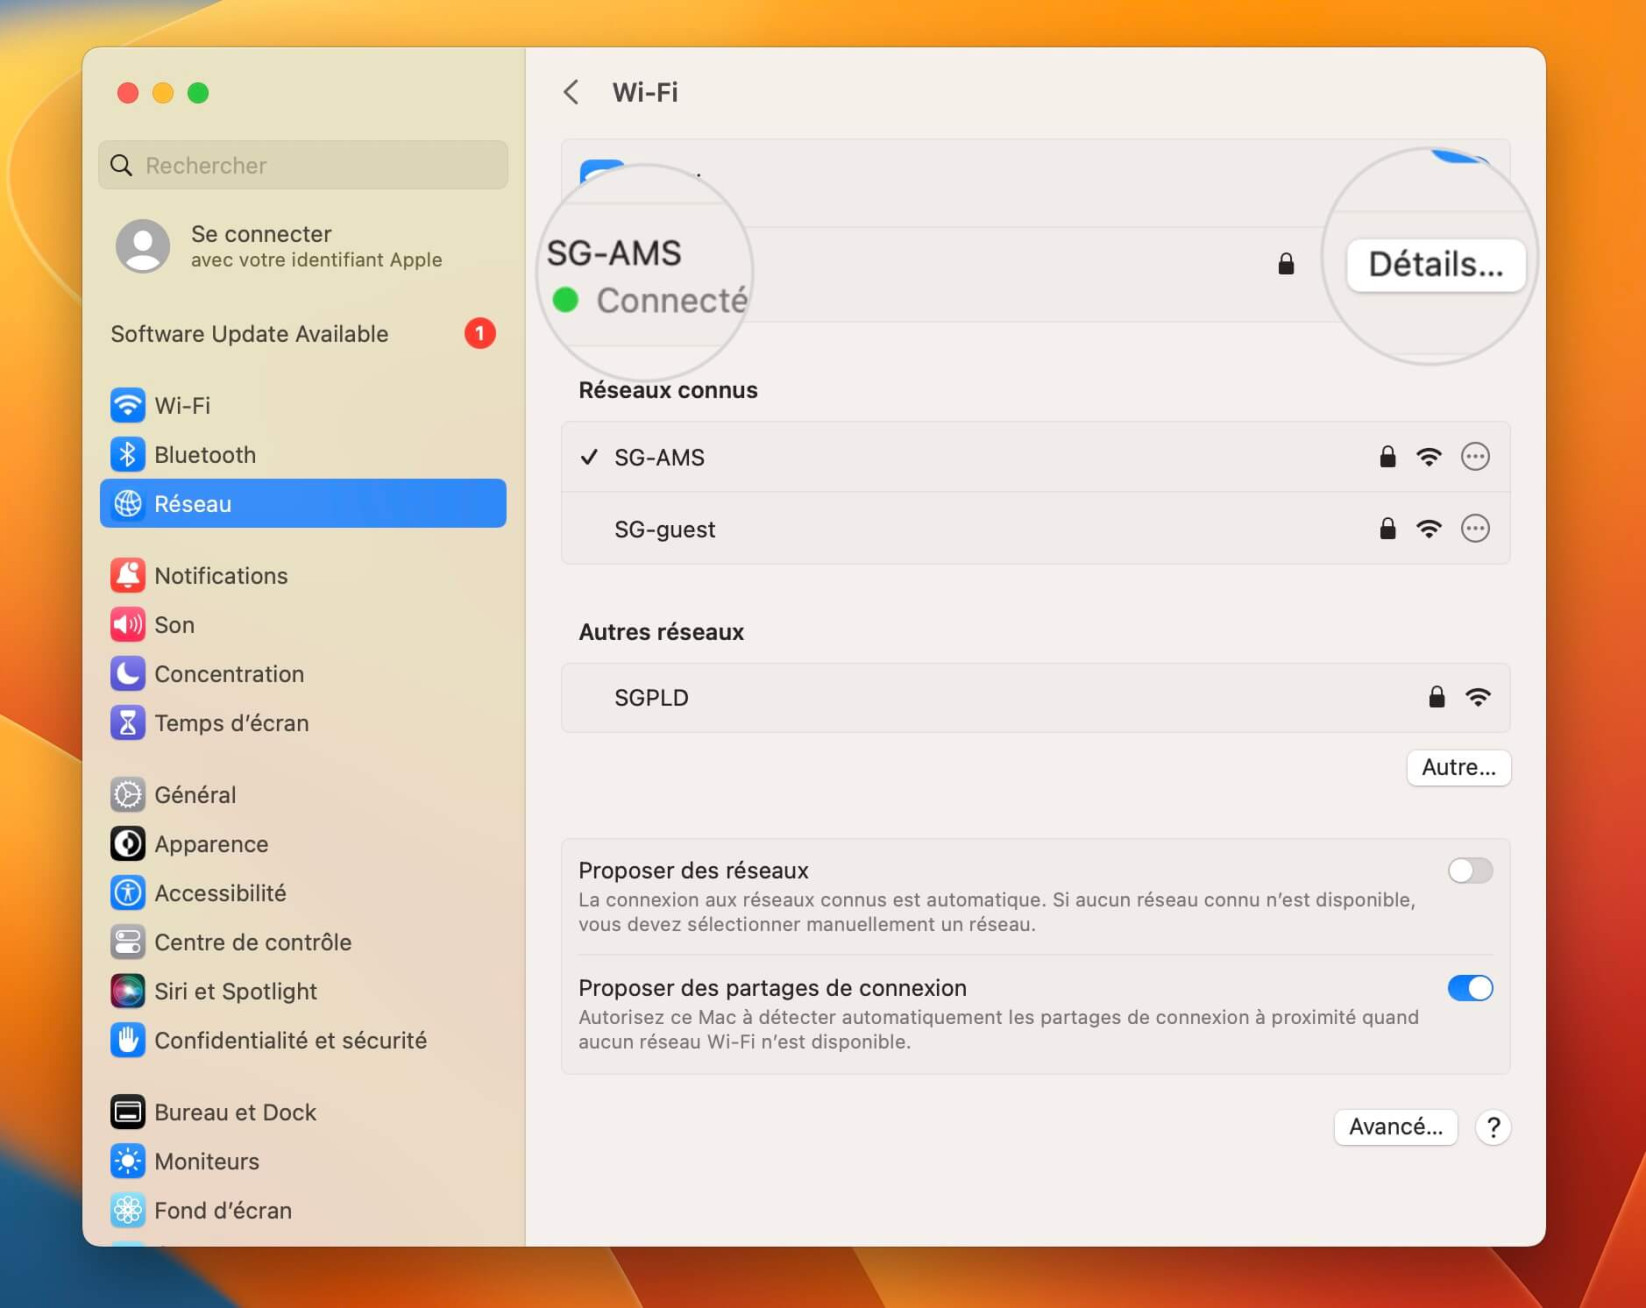Click Confidentialité et sécurité hand icon

(128, 1040)
